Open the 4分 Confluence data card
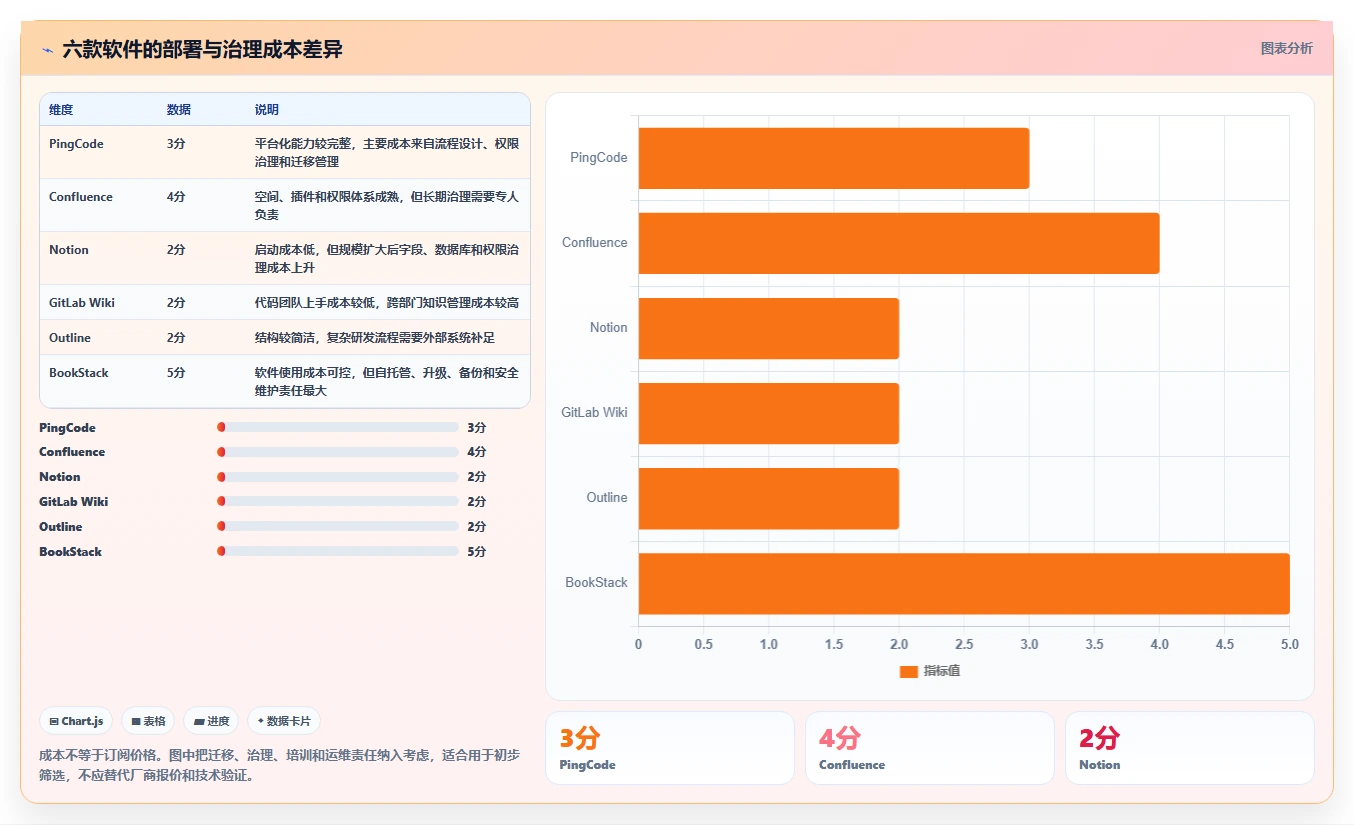The height and width of the screenshot is (825, 1354). coord(930,748)
